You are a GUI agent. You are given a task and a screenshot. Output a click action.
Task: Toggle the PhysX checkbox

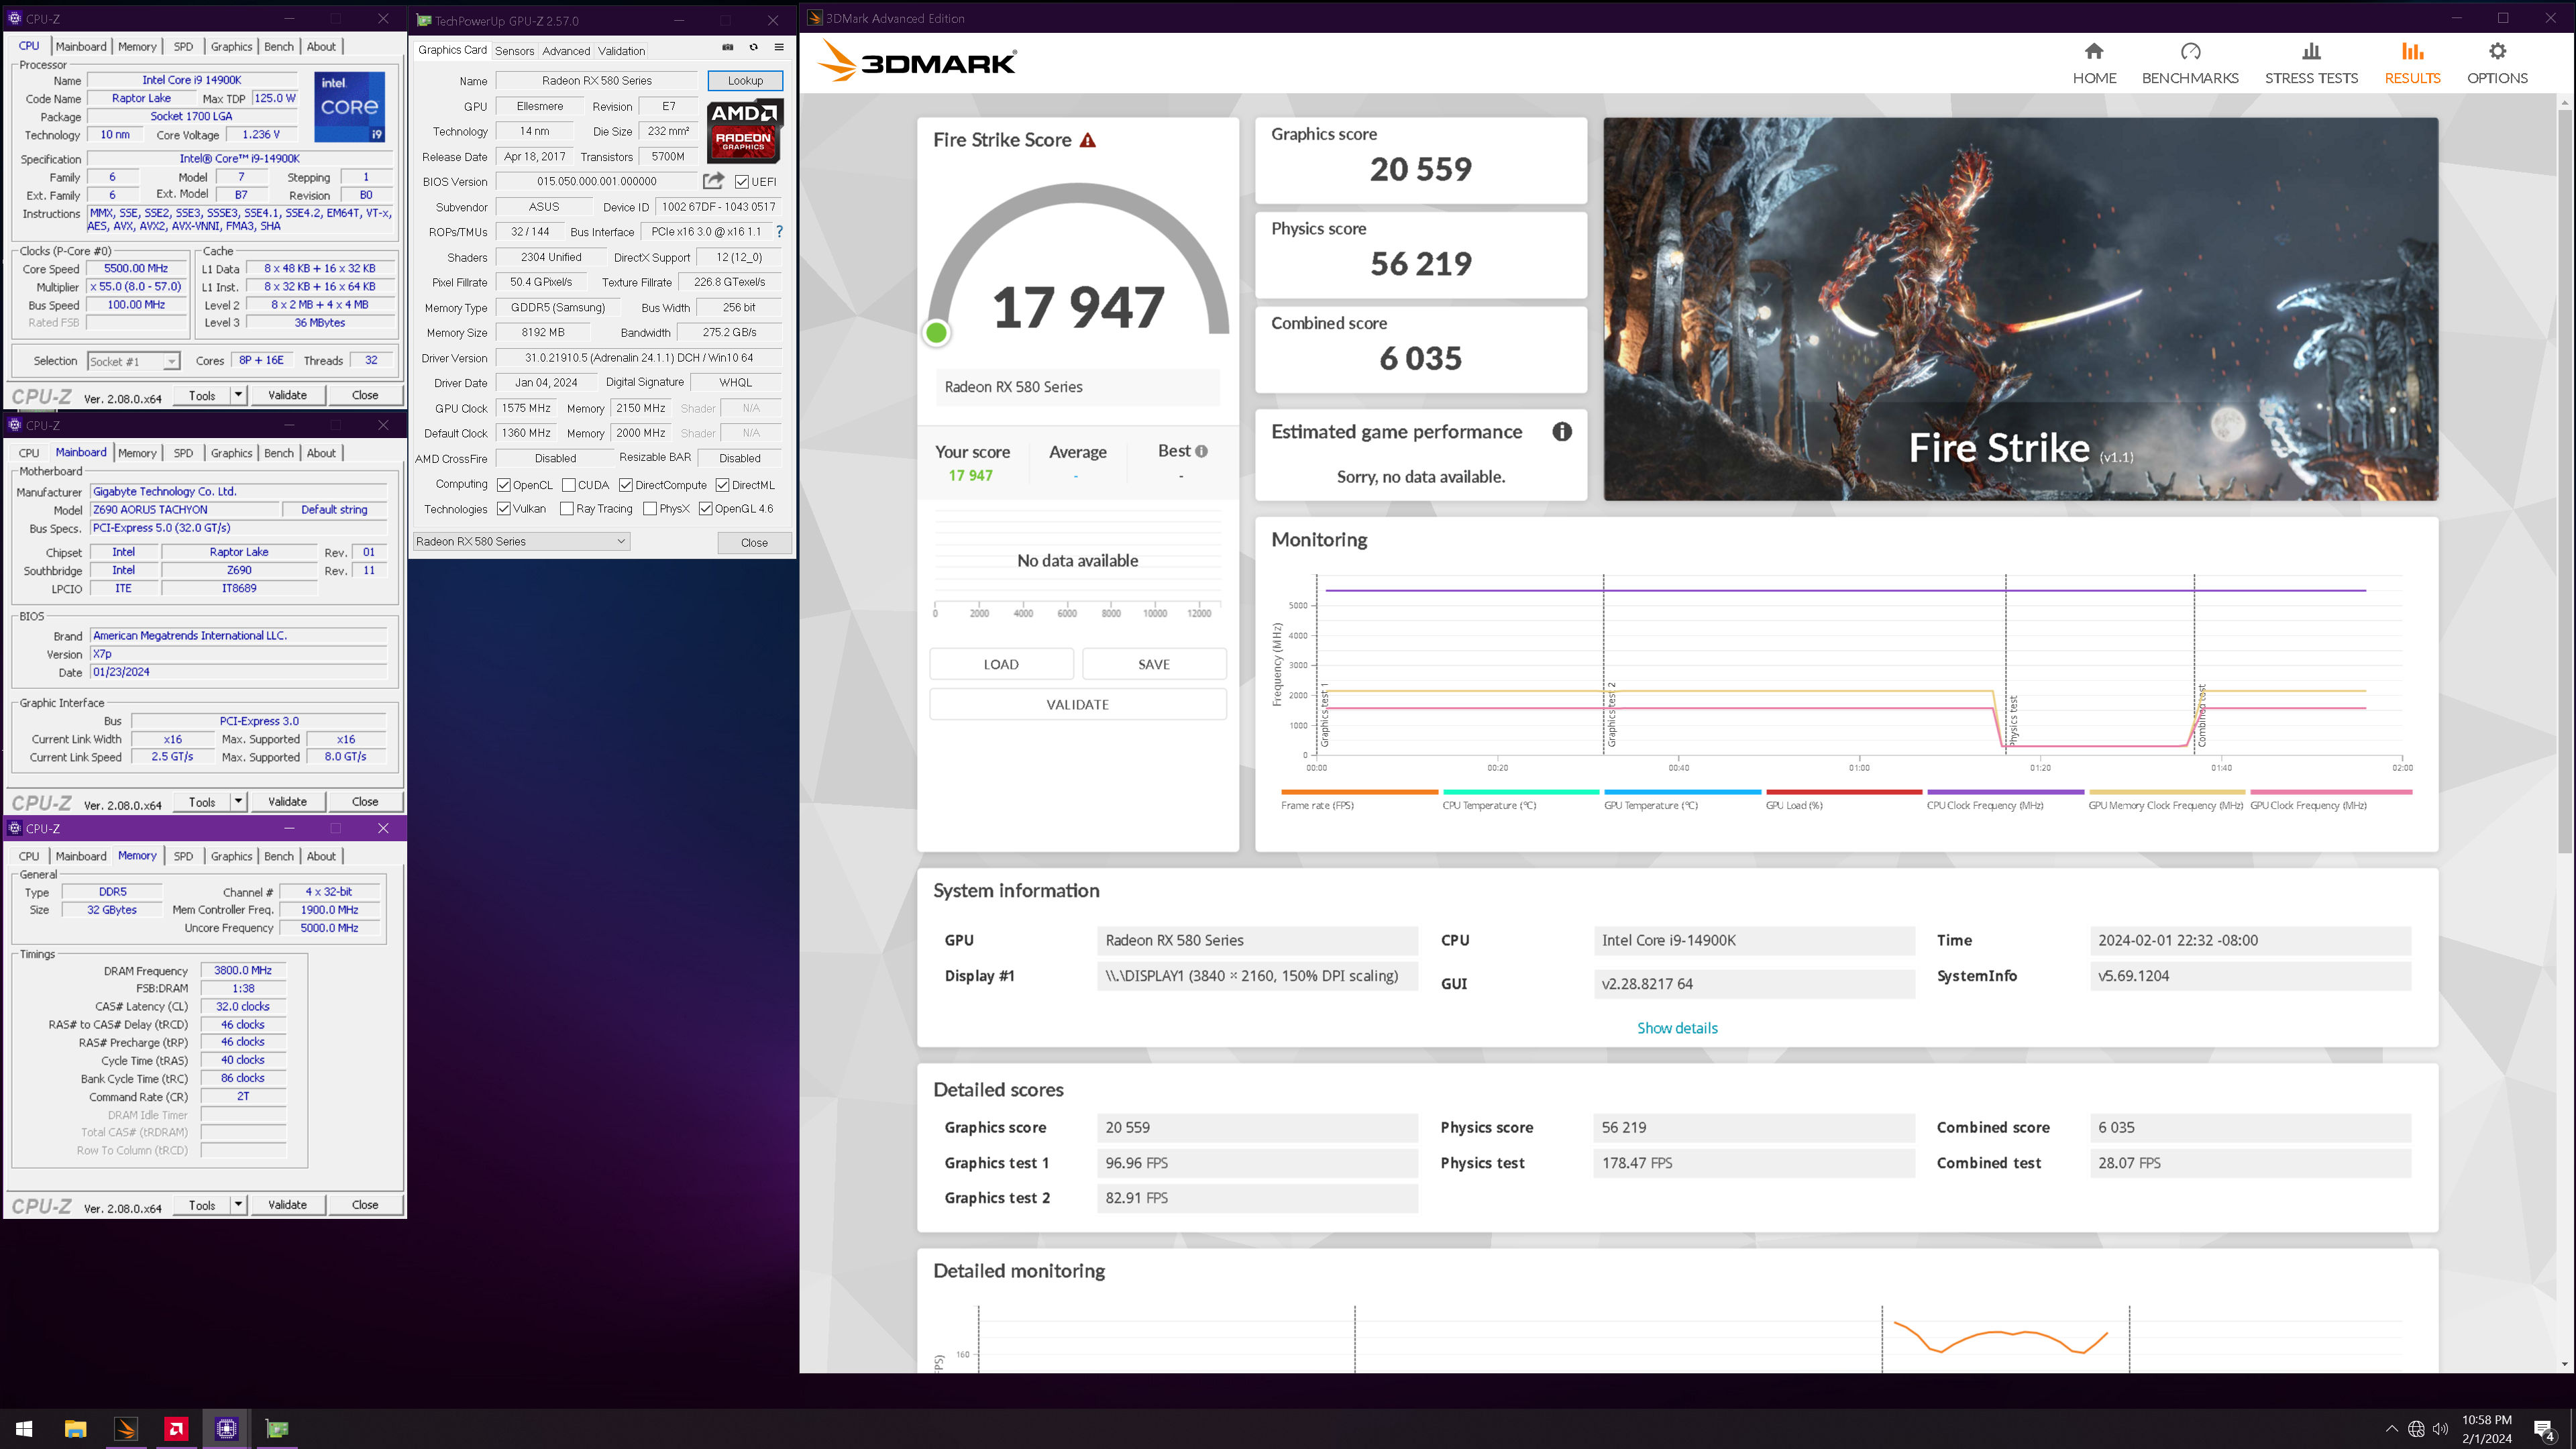650,509
